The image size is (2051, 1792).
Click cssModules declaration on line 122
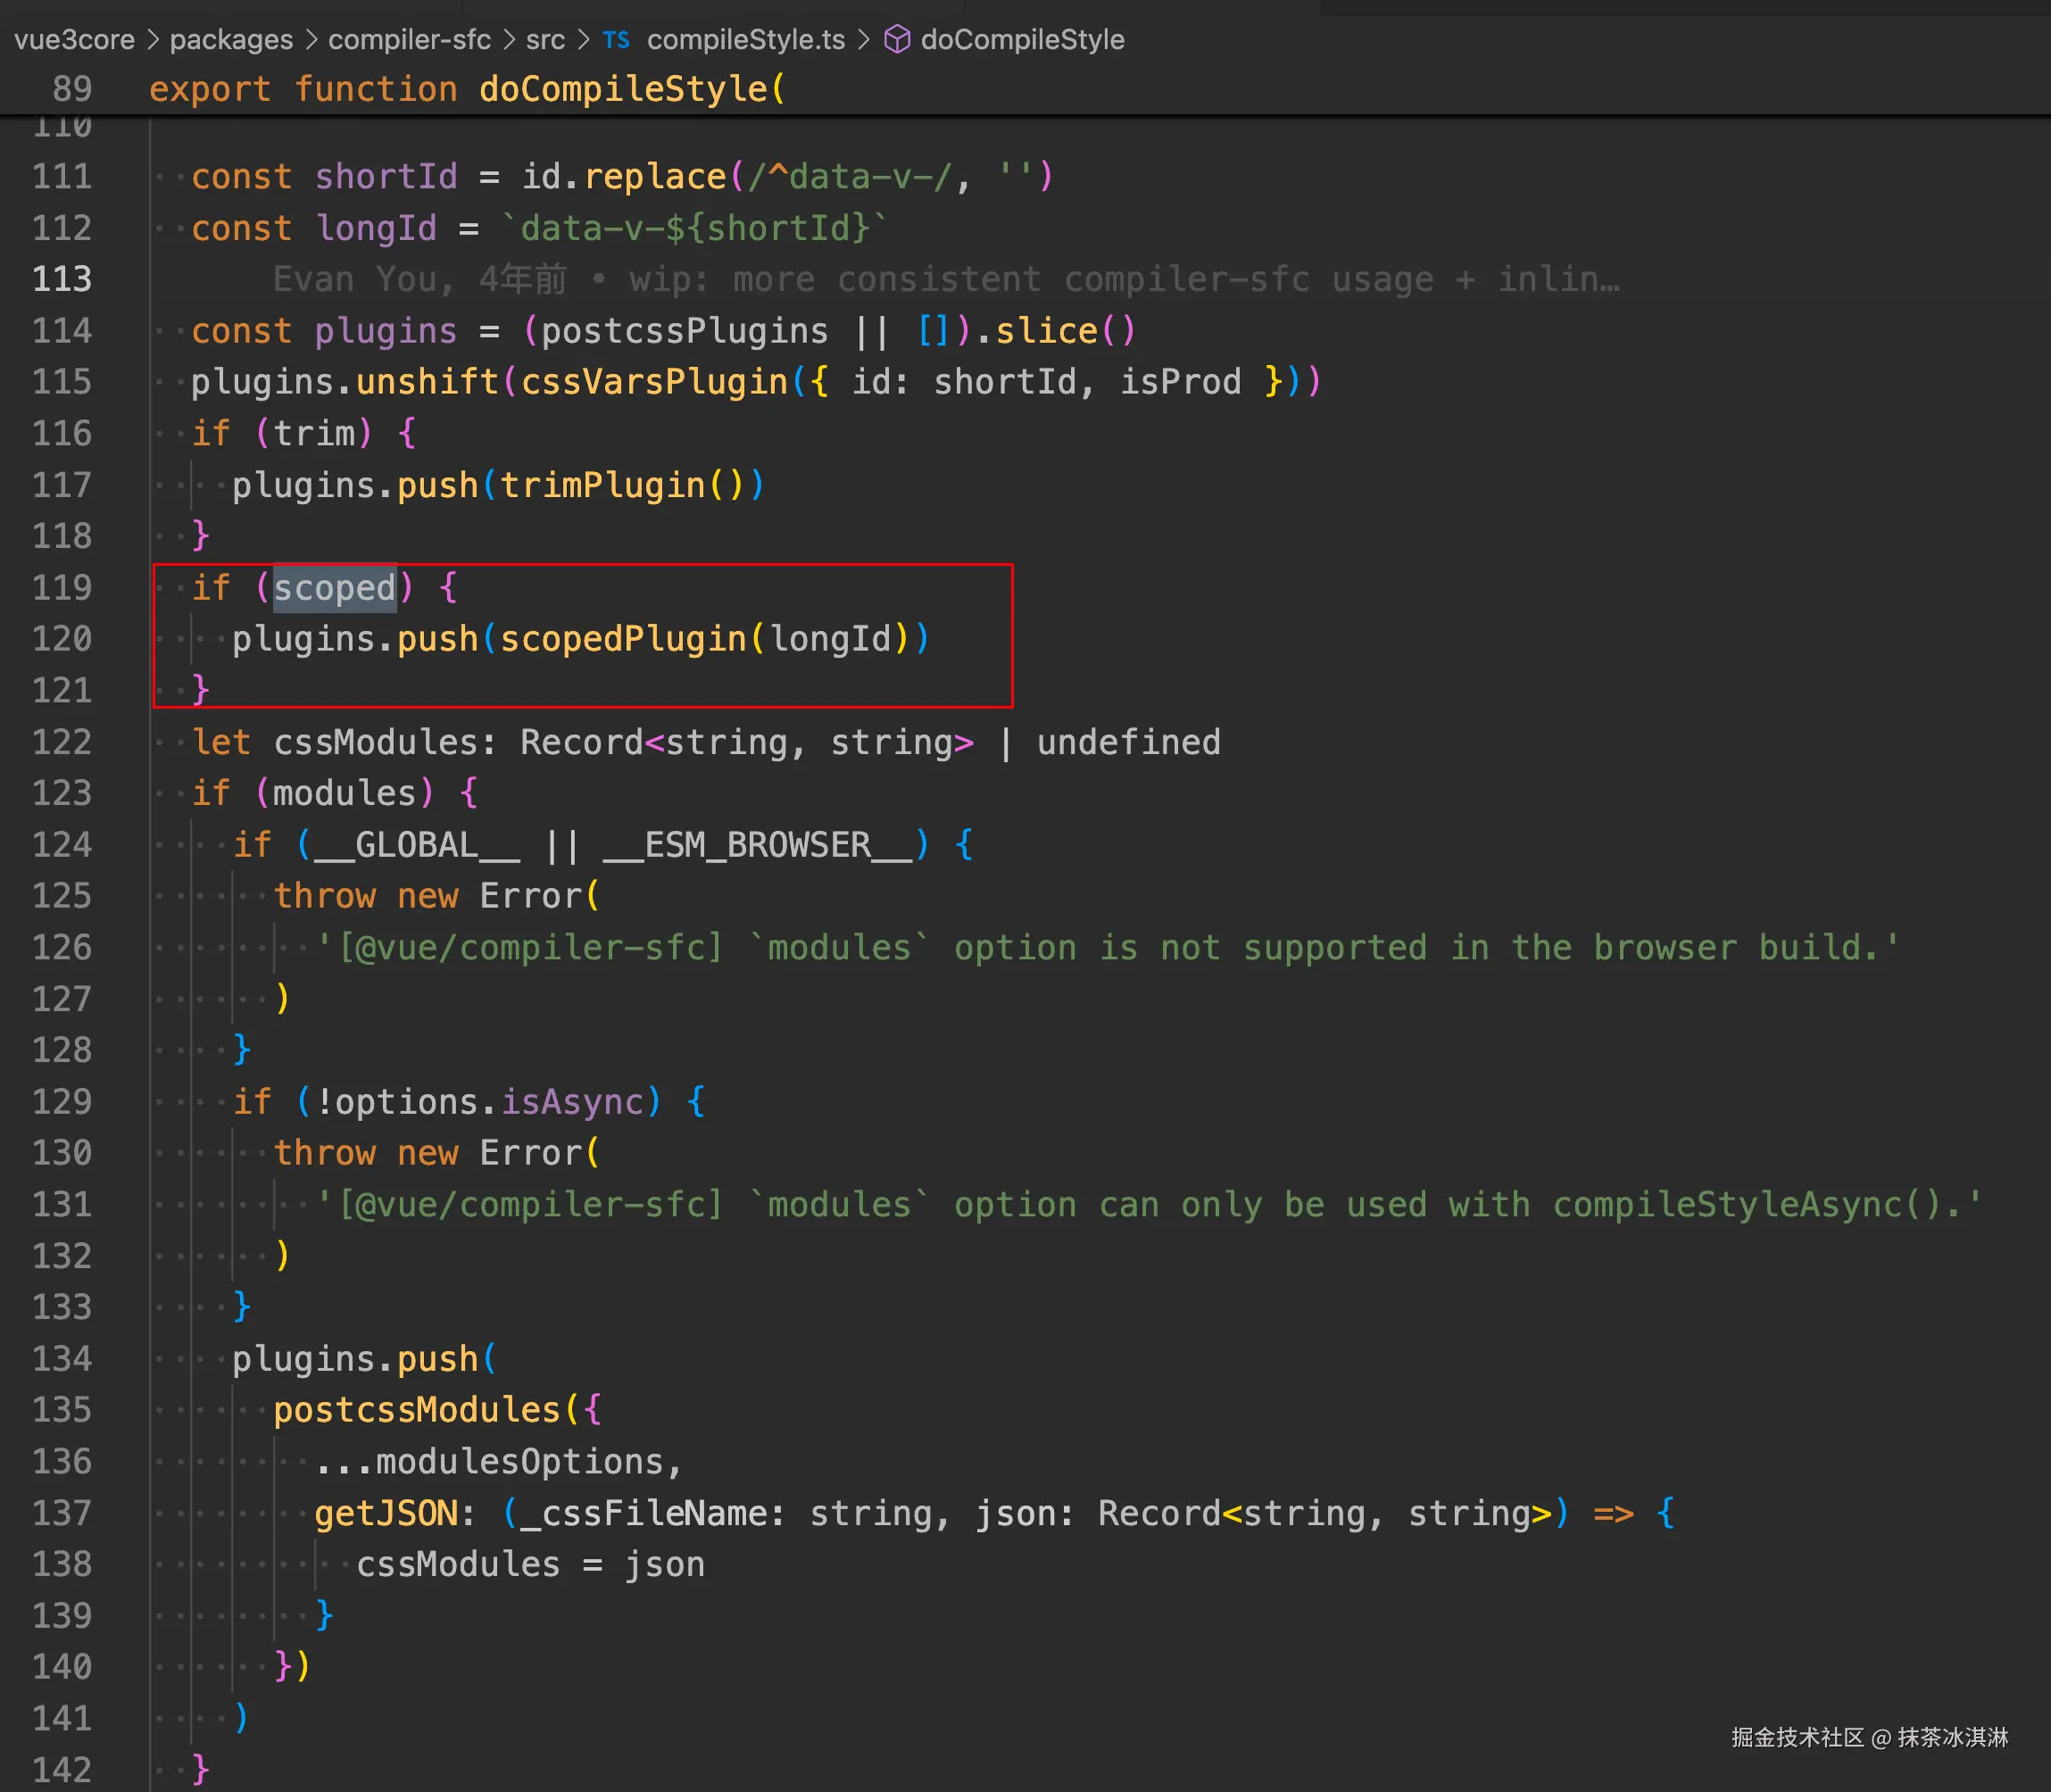375,742
